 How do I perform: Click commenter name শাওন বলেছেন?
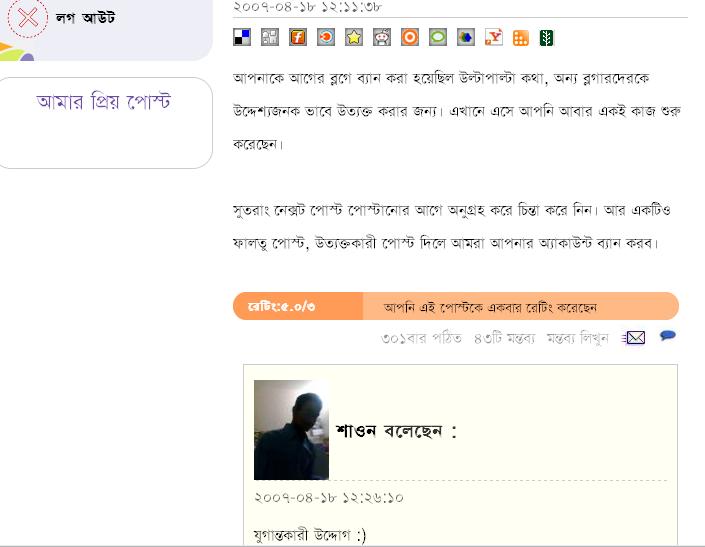pyautogui.click(x=397, y=431)
